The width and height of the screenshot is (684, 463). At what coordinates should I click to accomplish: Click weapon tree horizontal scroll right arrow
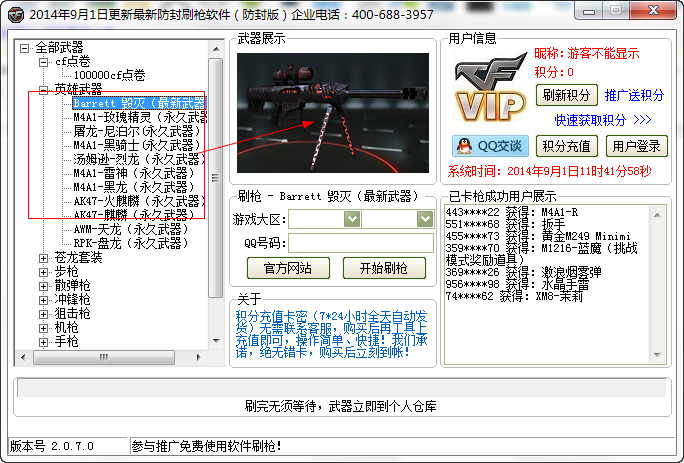click(x=199, y=357)
